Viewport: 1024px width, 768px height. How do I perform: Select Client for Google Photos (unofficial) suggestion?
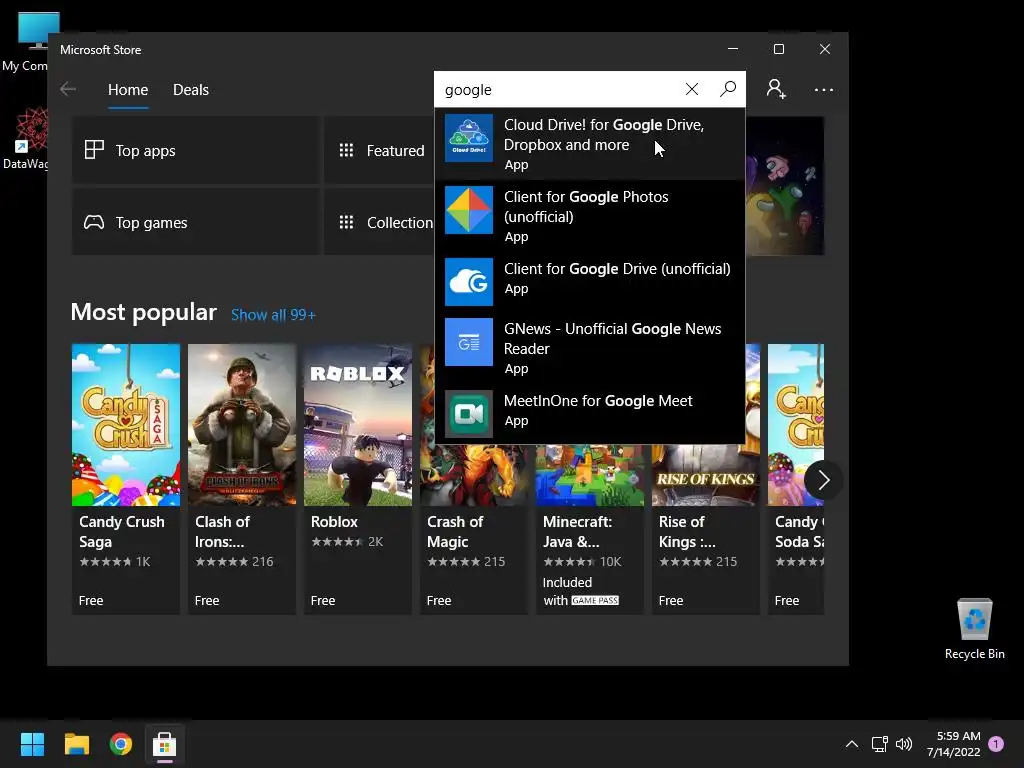[590, 216]
